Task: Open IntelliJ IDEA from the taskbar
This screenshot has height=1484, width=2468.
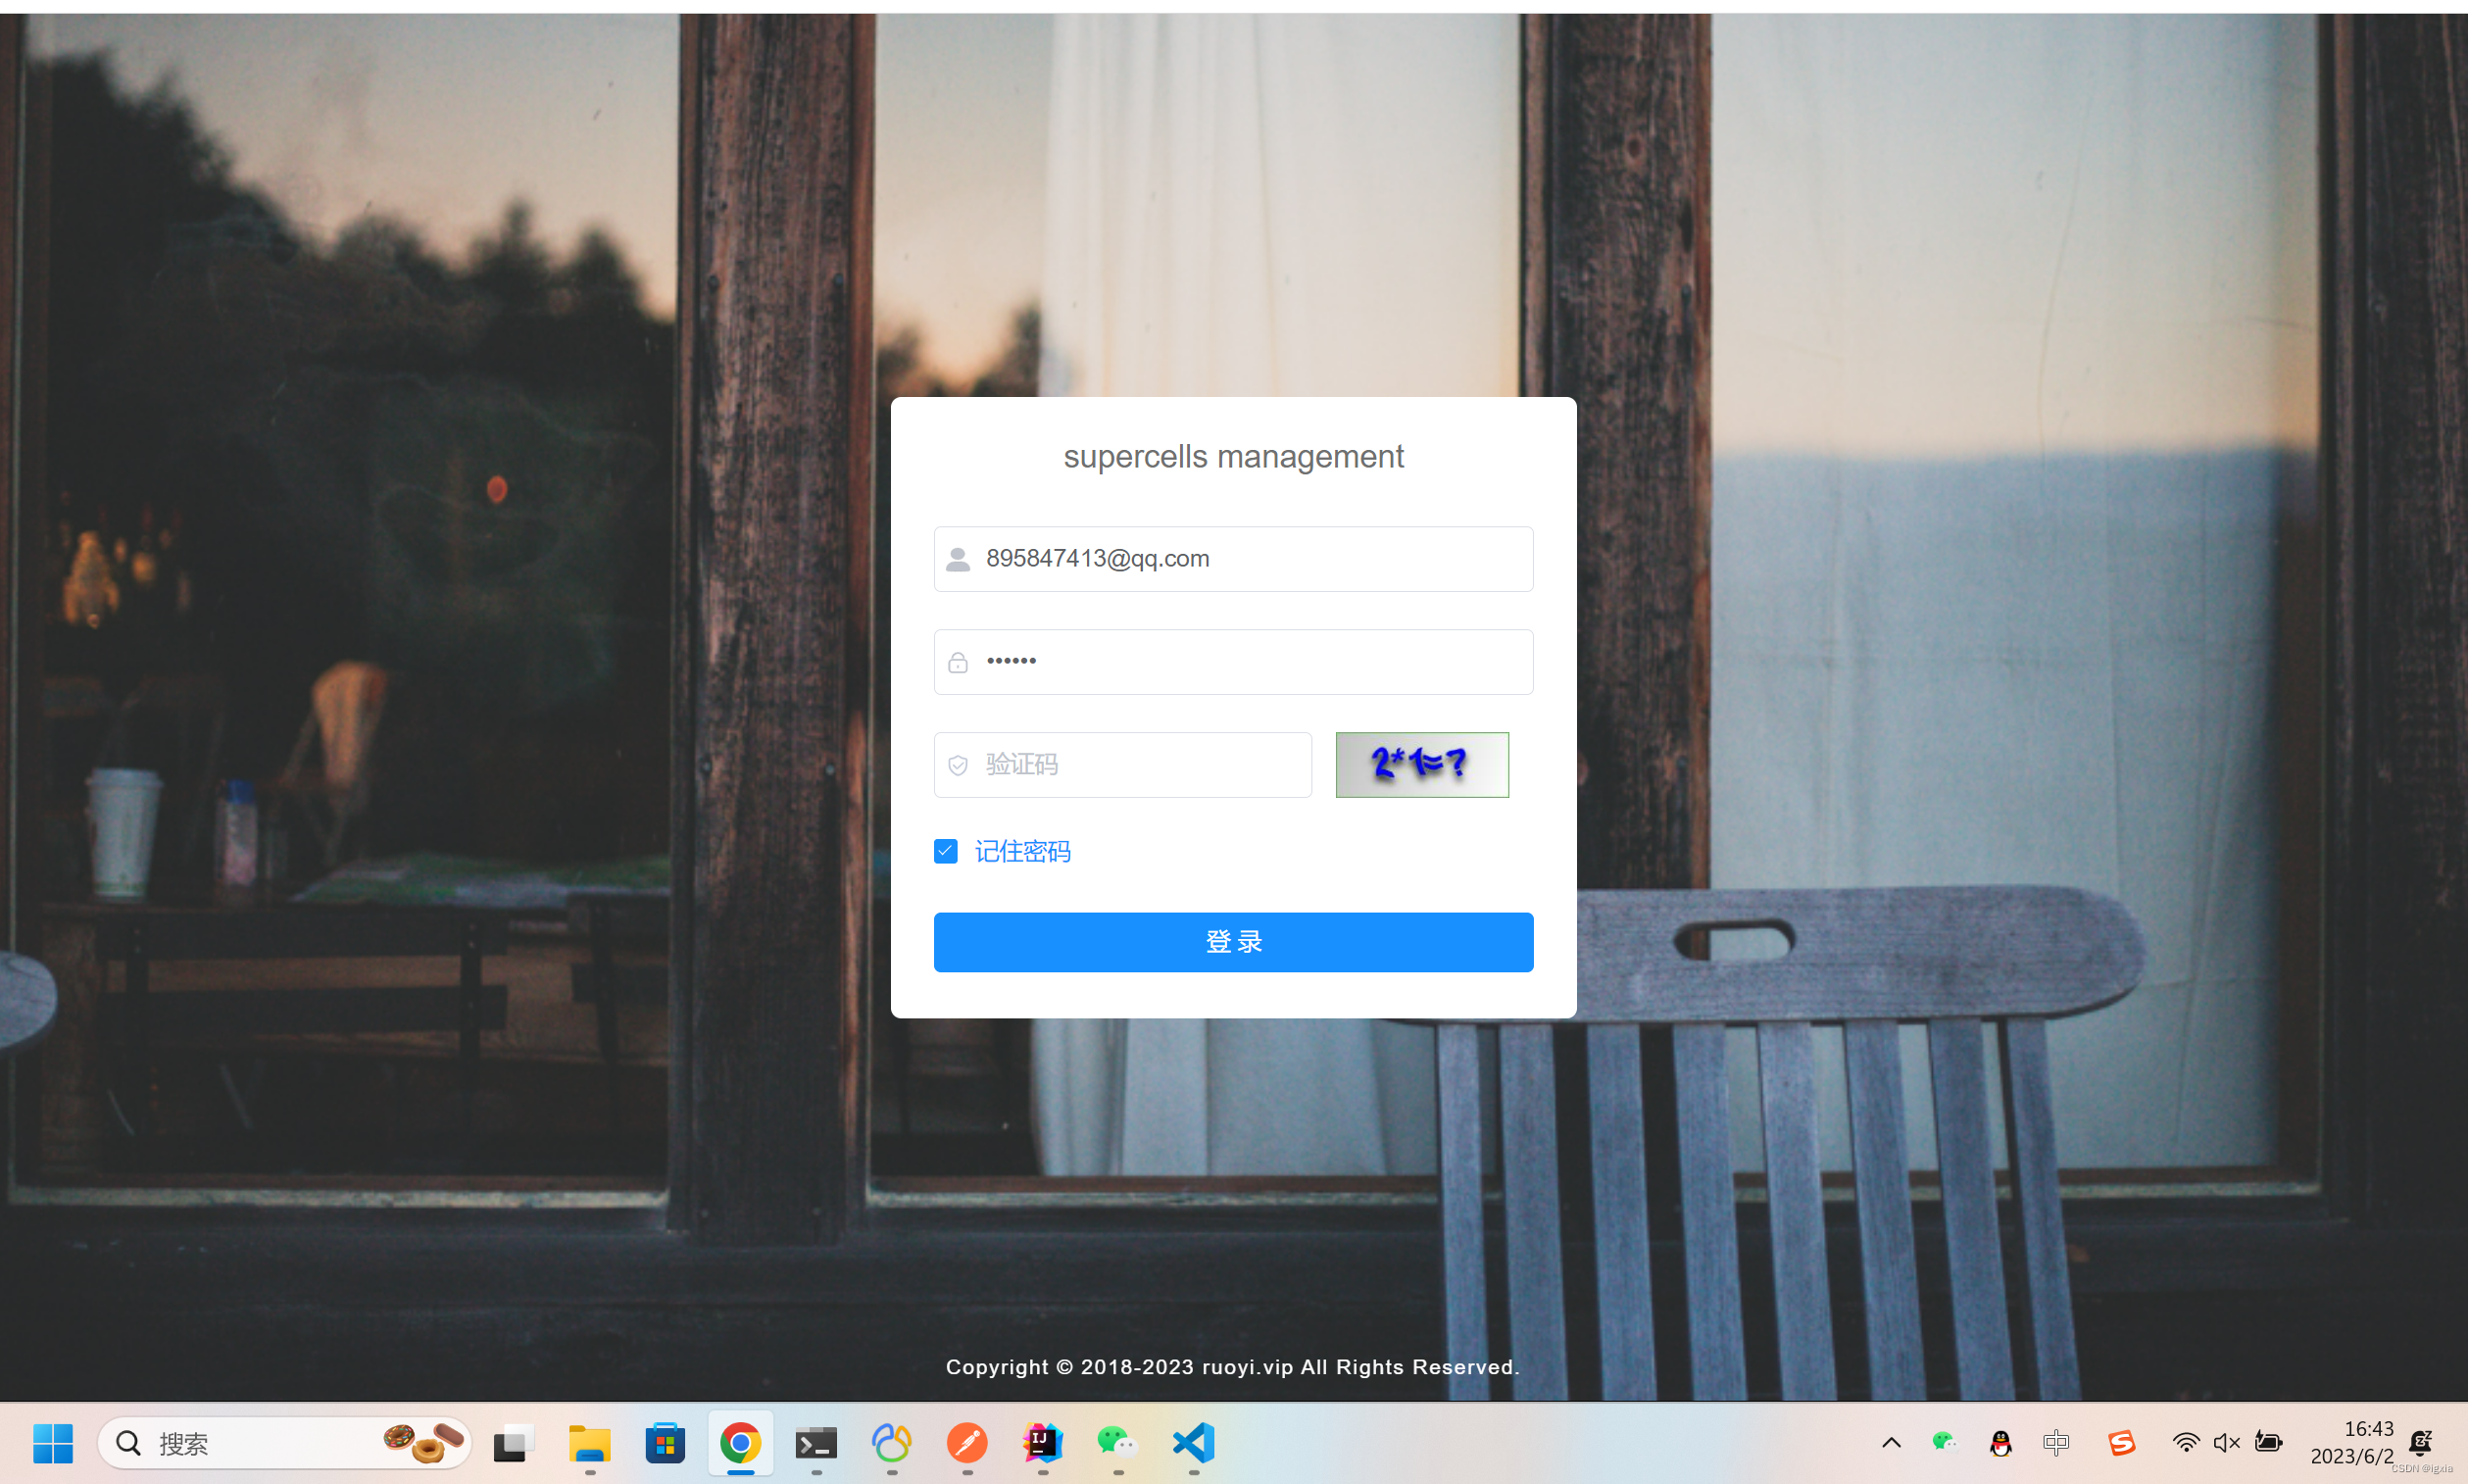Action: coord(1042,1443)
